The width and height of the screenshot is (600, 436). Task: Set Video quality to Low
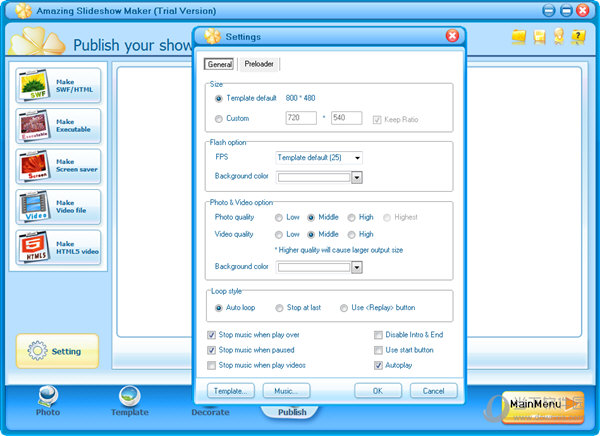pyautogui.click(x=279, y=235)
